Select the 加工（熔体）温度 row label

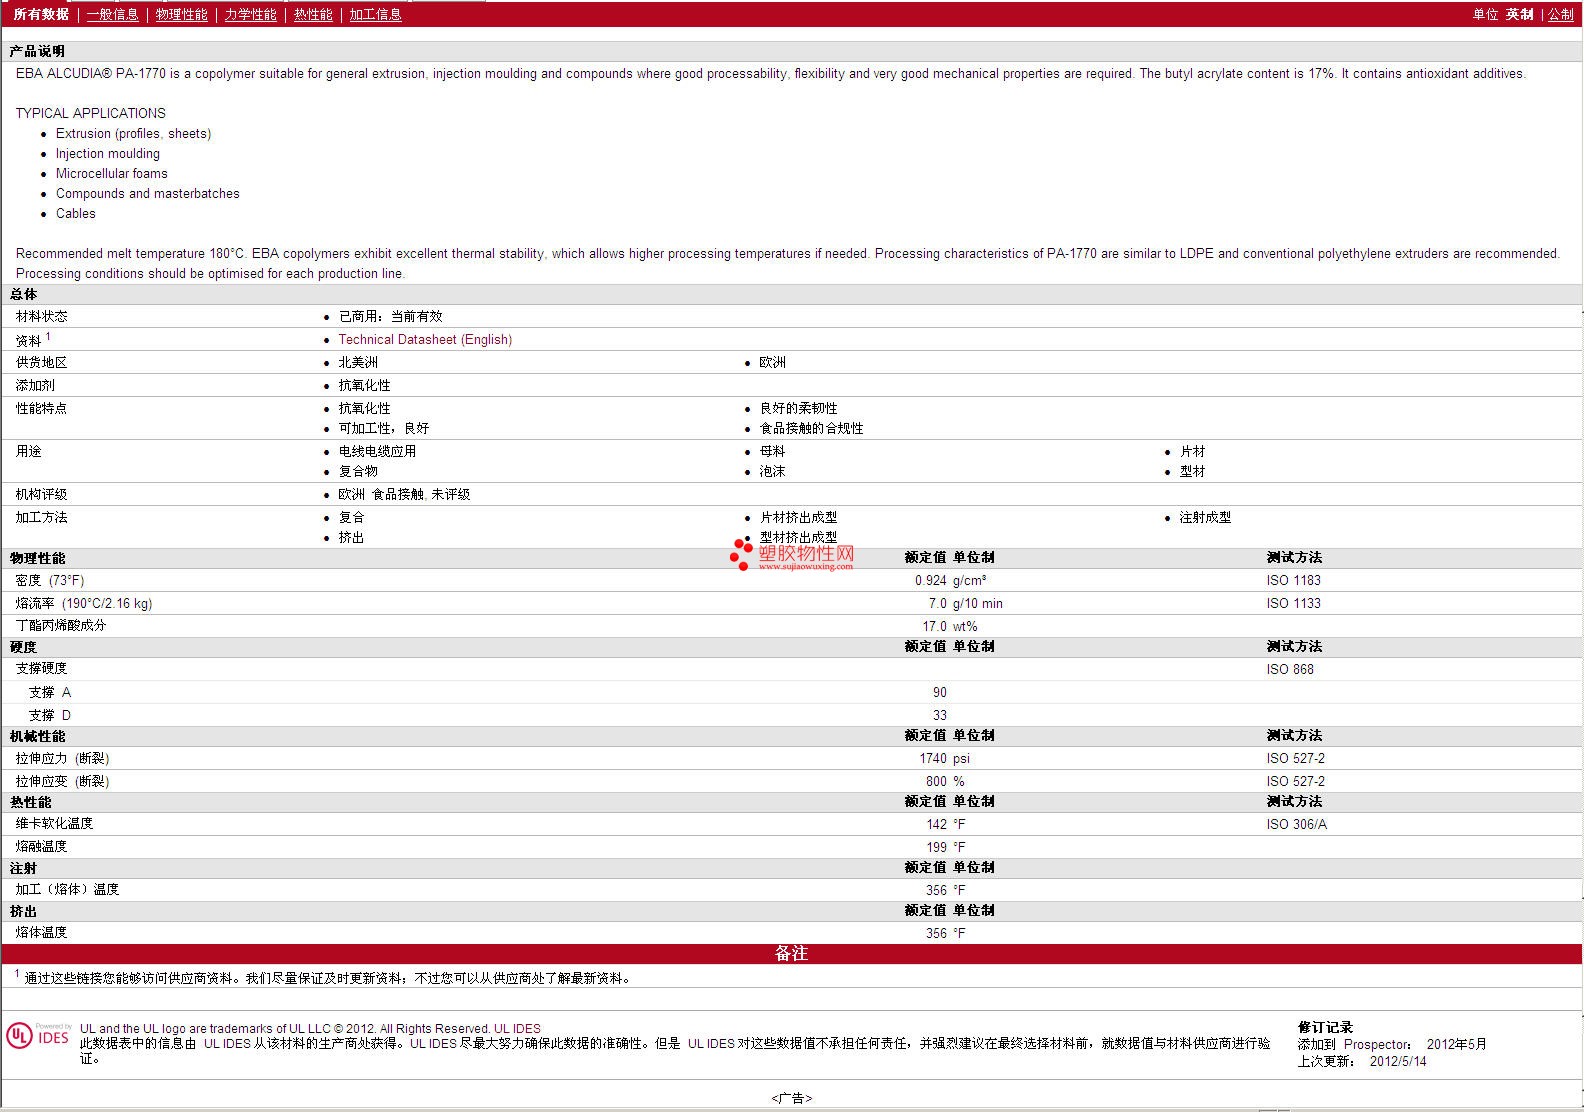point(67,889)
